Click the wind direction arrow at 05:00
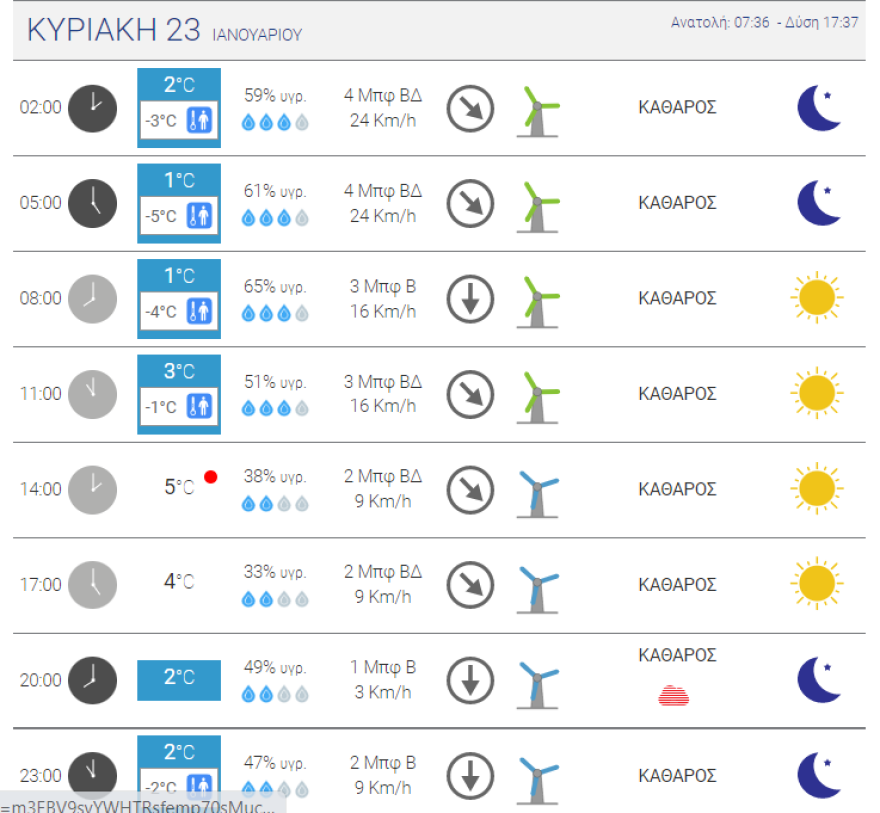 click(x=470, y=204)
